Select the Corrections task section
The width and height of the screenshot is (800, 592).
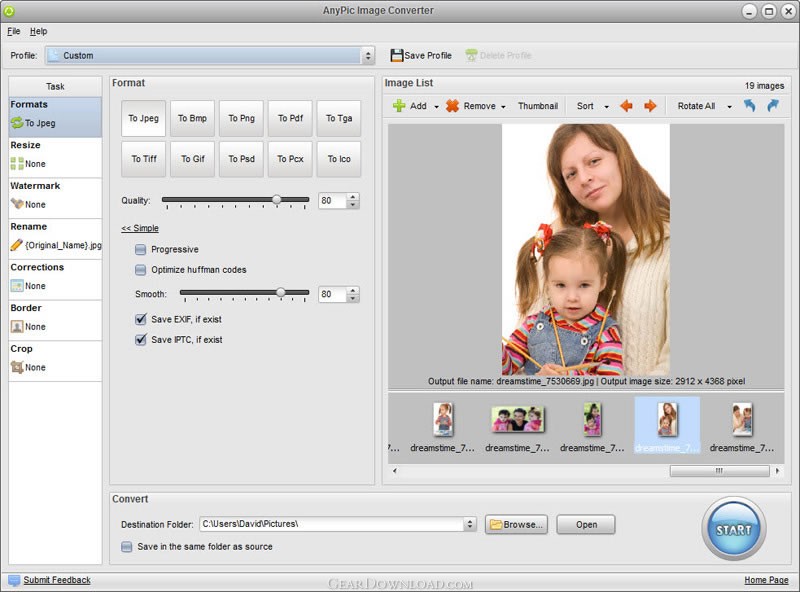tap(55, 280)
